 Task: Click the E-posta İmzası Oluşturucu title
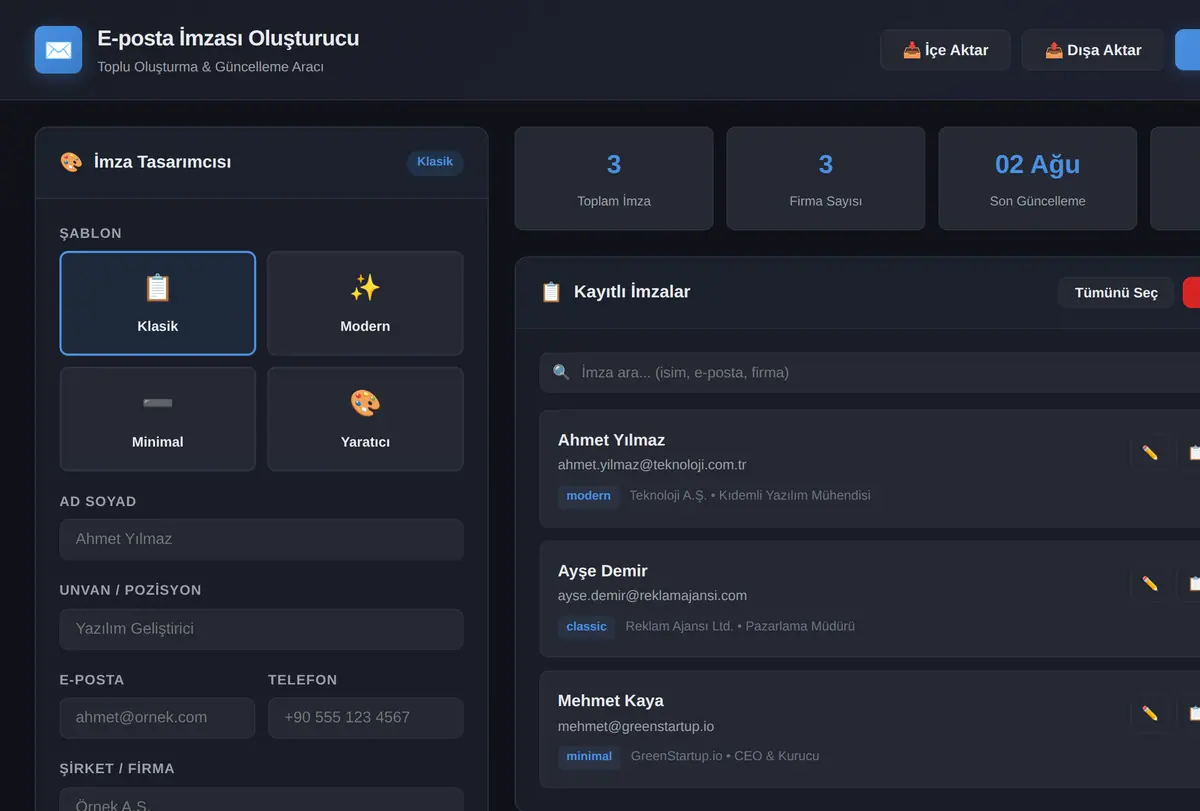(x=228, y=39)
